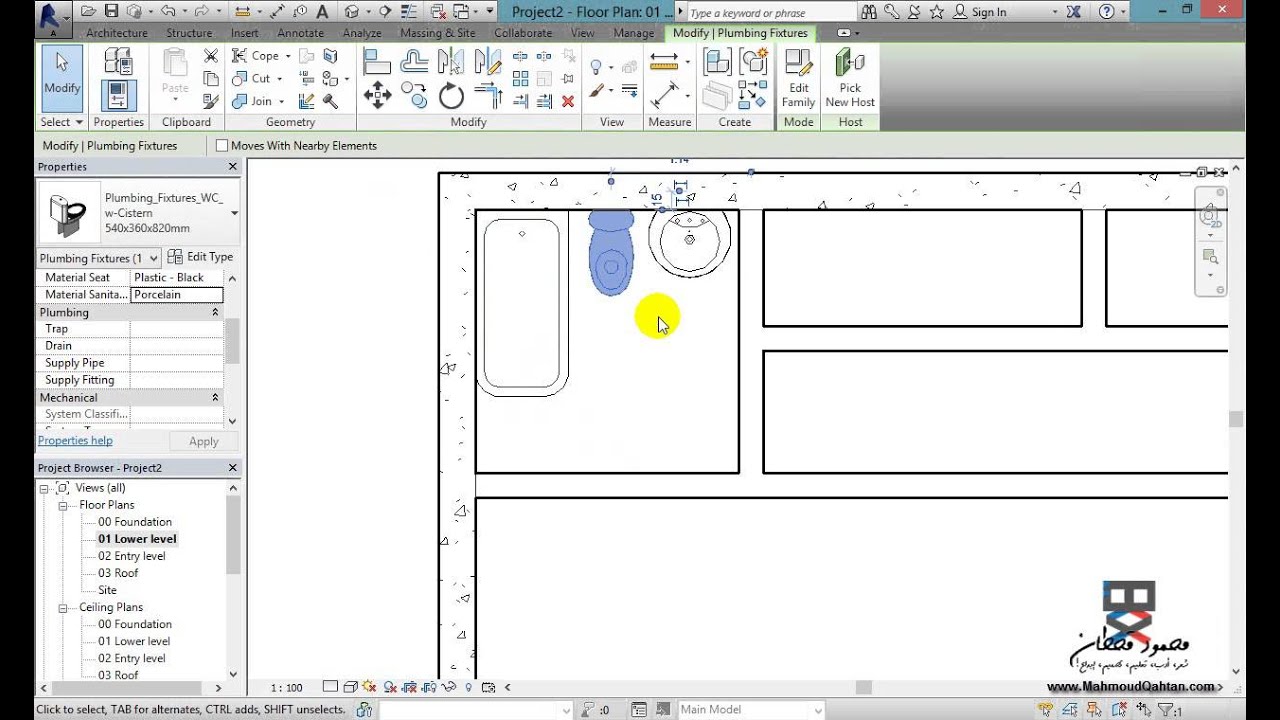Viewport: 1280px width, 720px height.
Task: Select the Move tool
Action: point(377,96)
